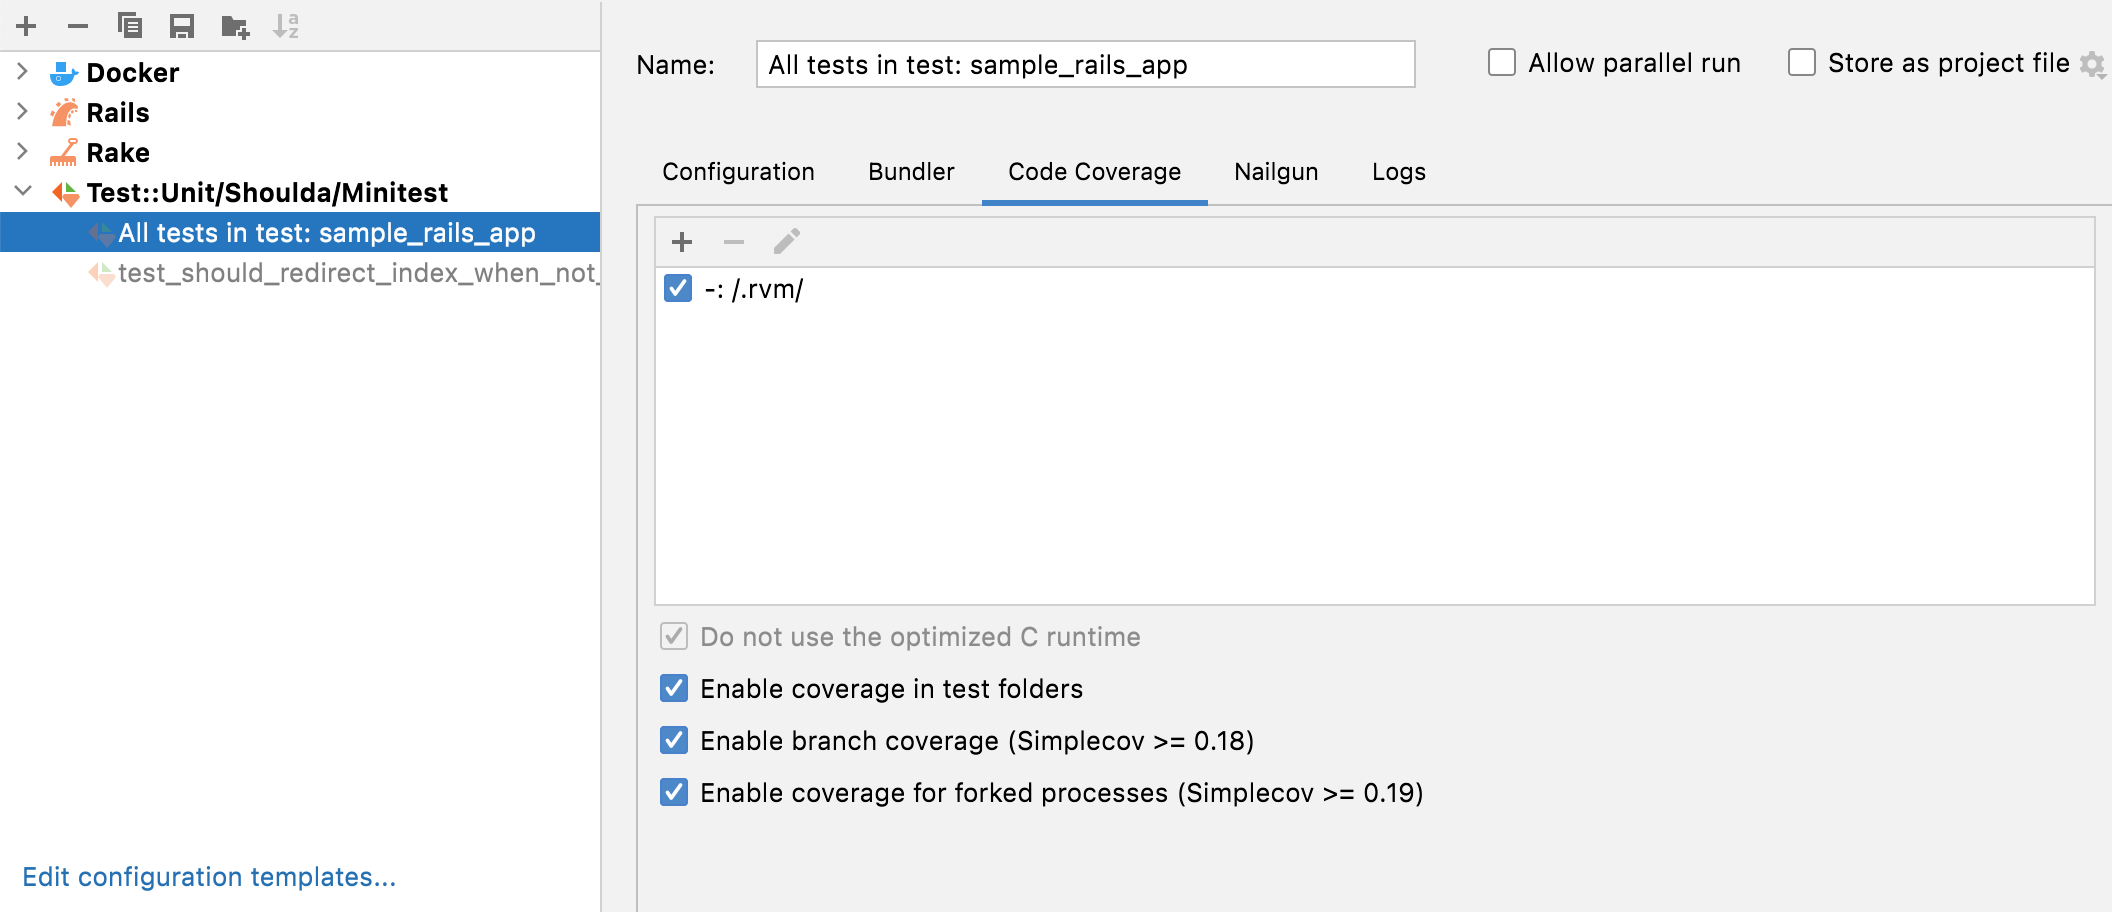Screen dimensions: 2112x912
Task: Sort configurations alphabetically
Action: (x=289, y=26)
